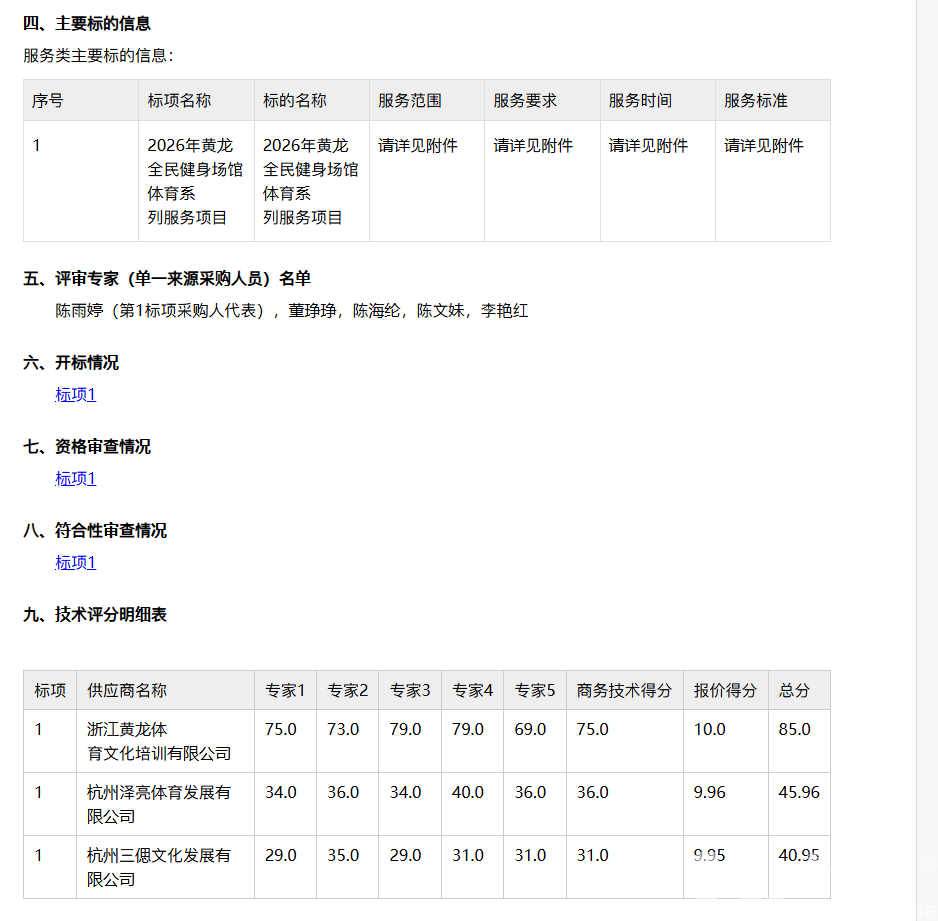Open the 标项1 link under 开标情况
The image size is (938, 921).
[75, 394]
